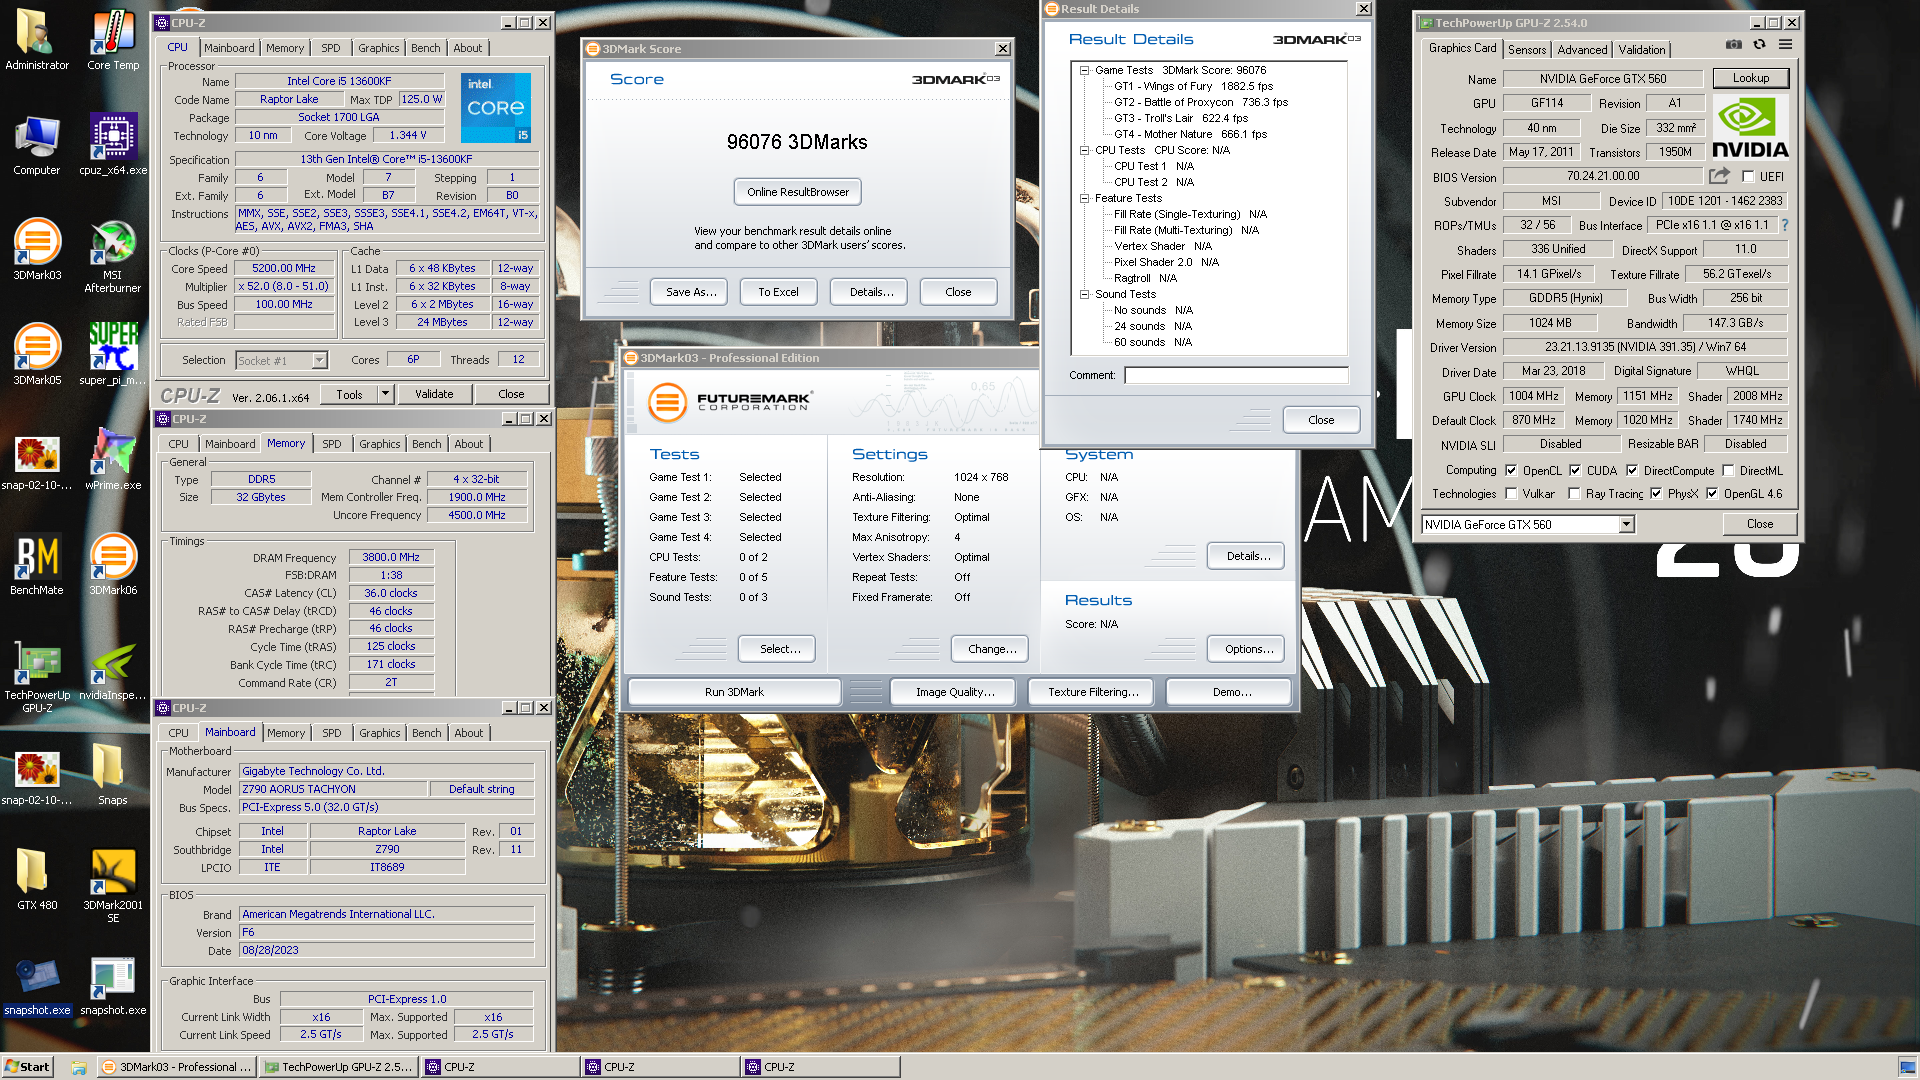Collapse the CPU Tests tree node

1084,150
